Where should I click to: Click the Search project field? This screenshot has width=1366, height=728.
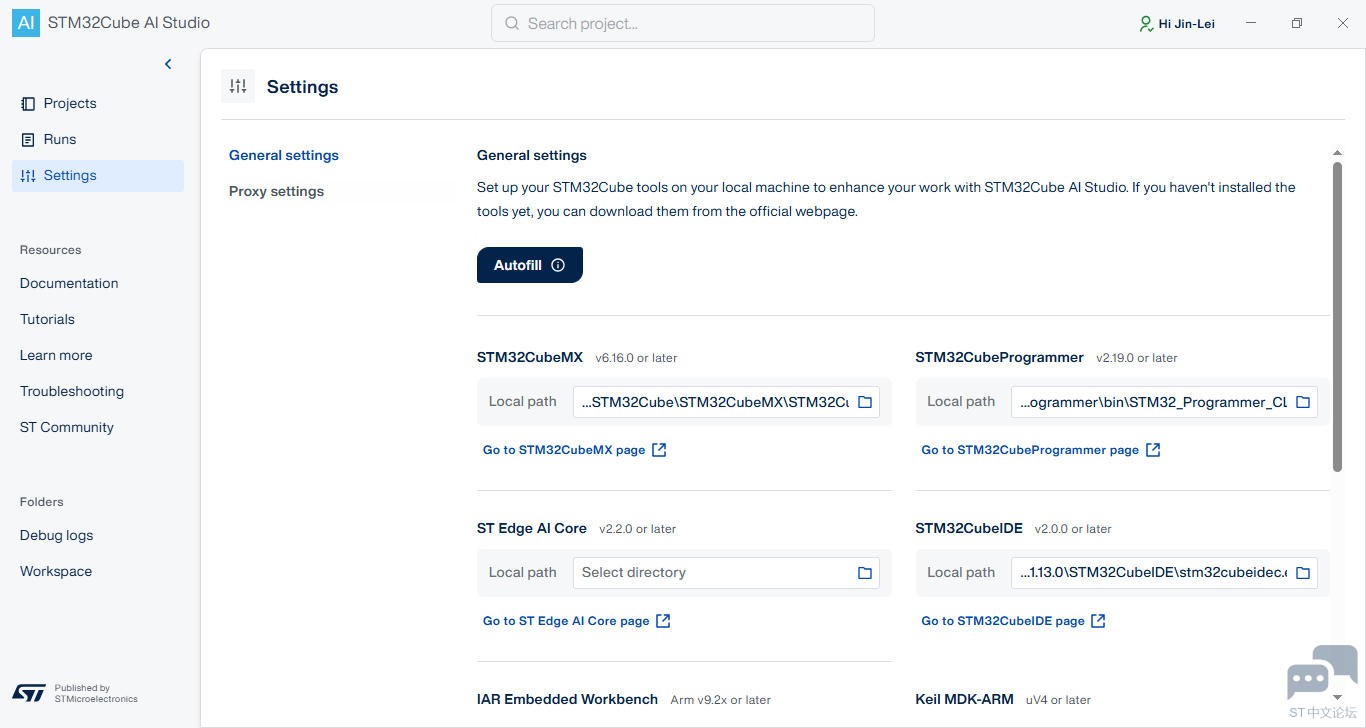pyautogui.click(x=683, y=23)
